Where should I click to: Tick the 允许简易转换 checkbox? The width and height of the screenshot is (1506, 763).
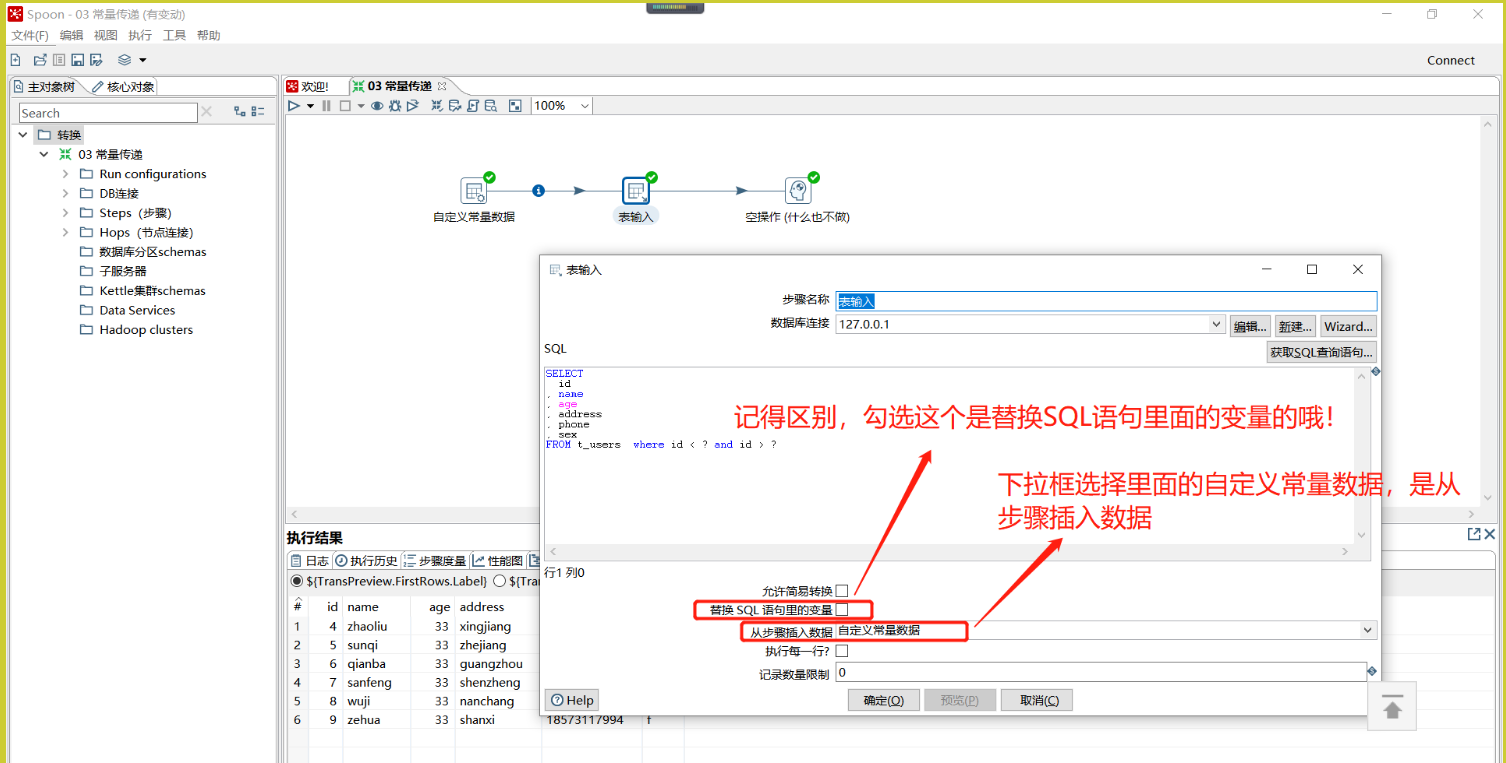(842, 590)
